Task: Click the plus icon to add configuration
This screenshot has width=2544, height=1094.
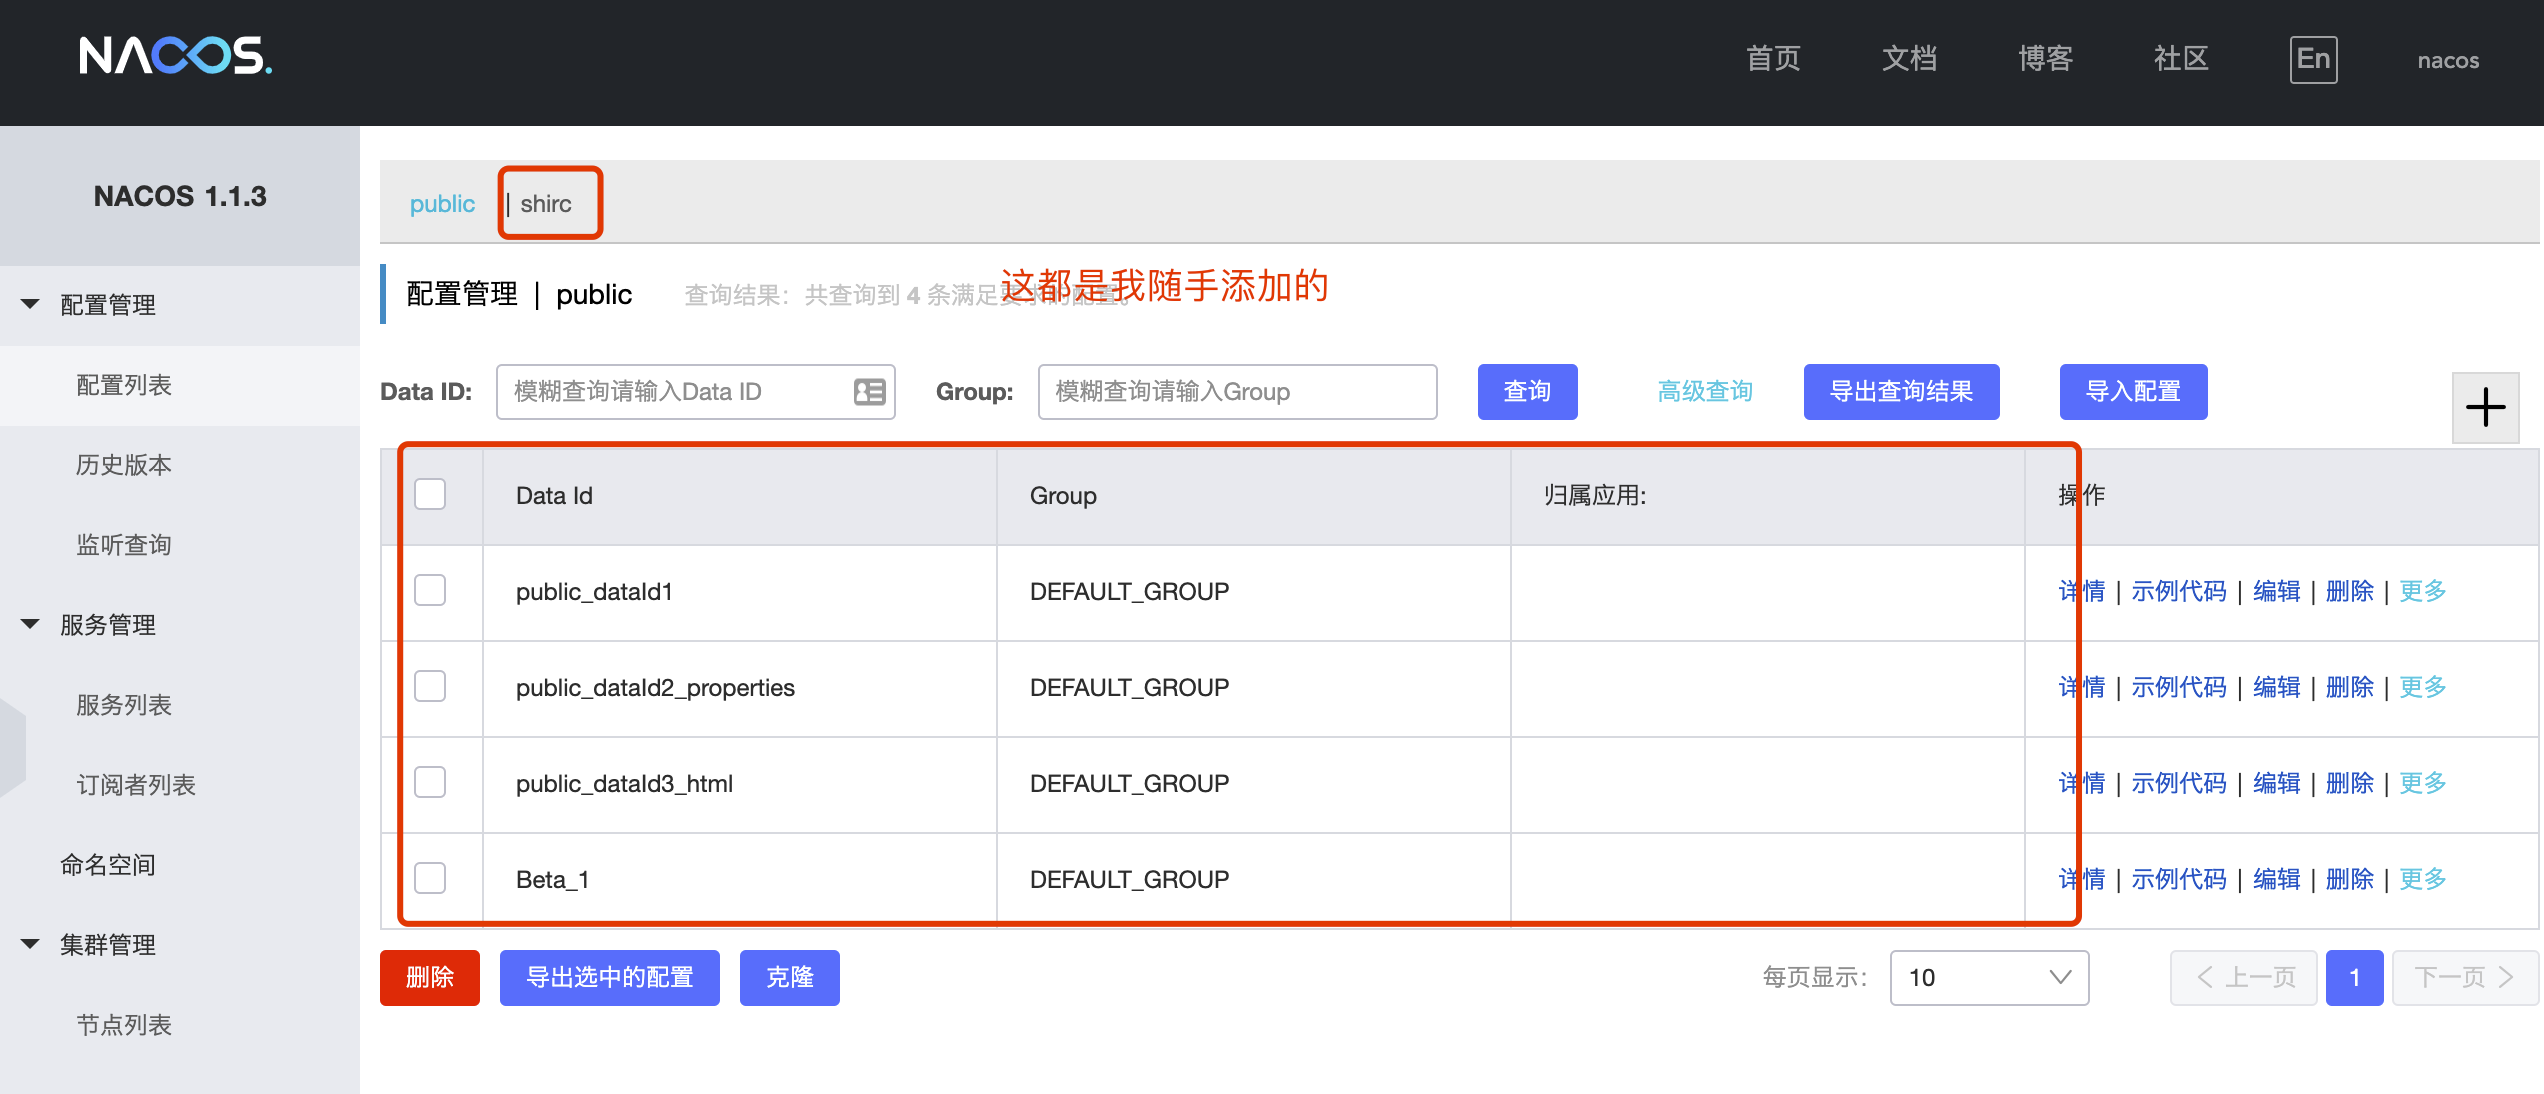Action: click(2485, 407)
